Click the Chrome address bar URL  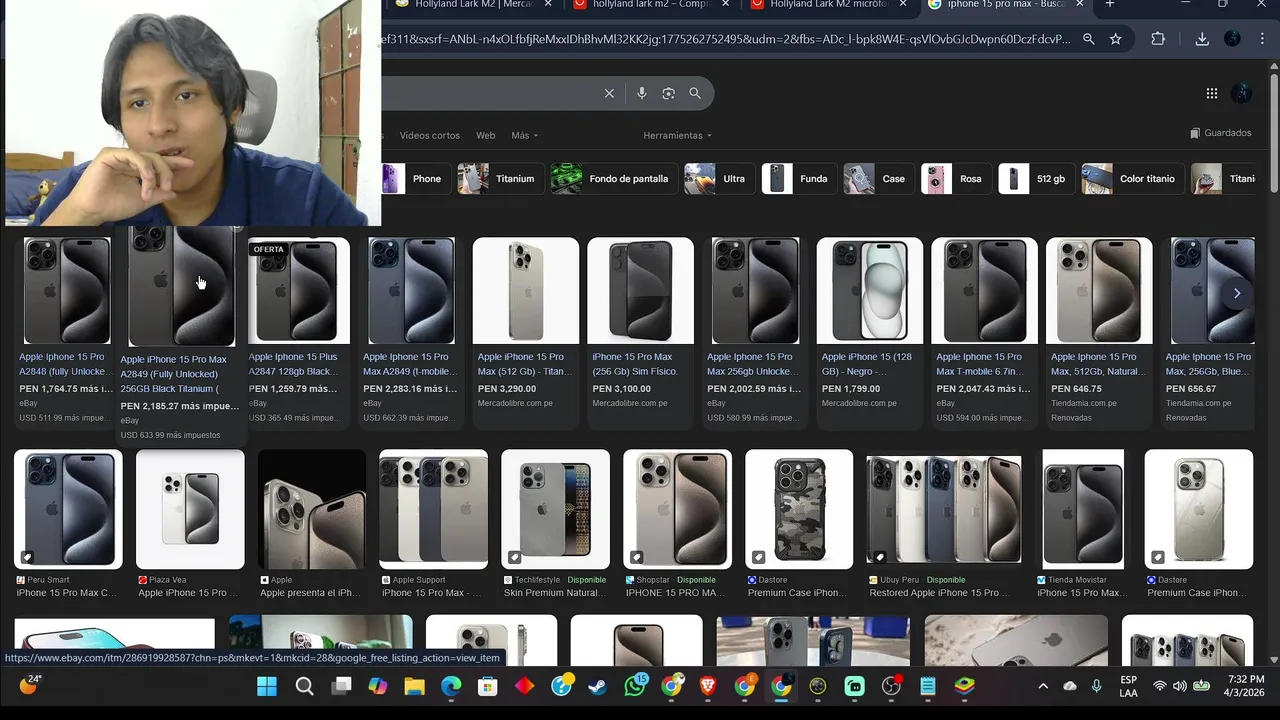725,39
